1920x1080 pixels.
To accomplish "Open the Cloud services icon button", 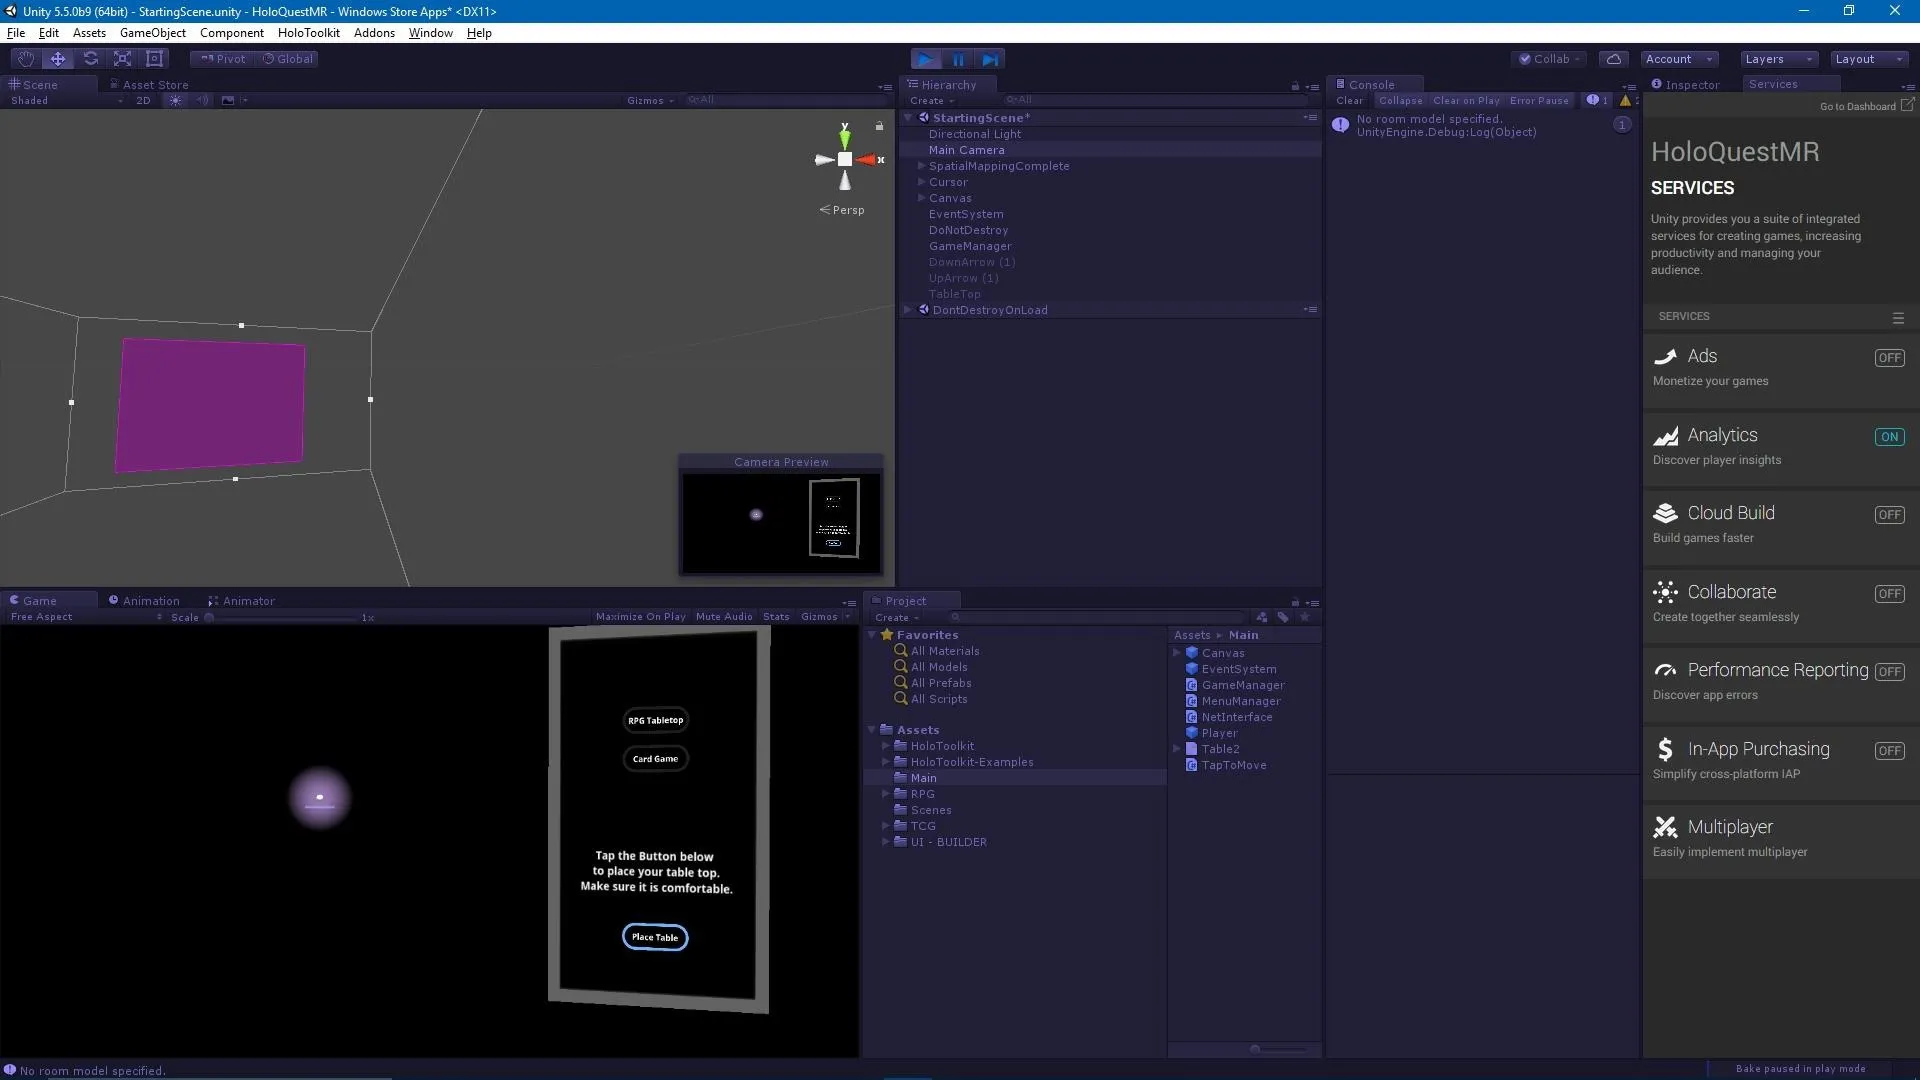I will [1613, 59].
